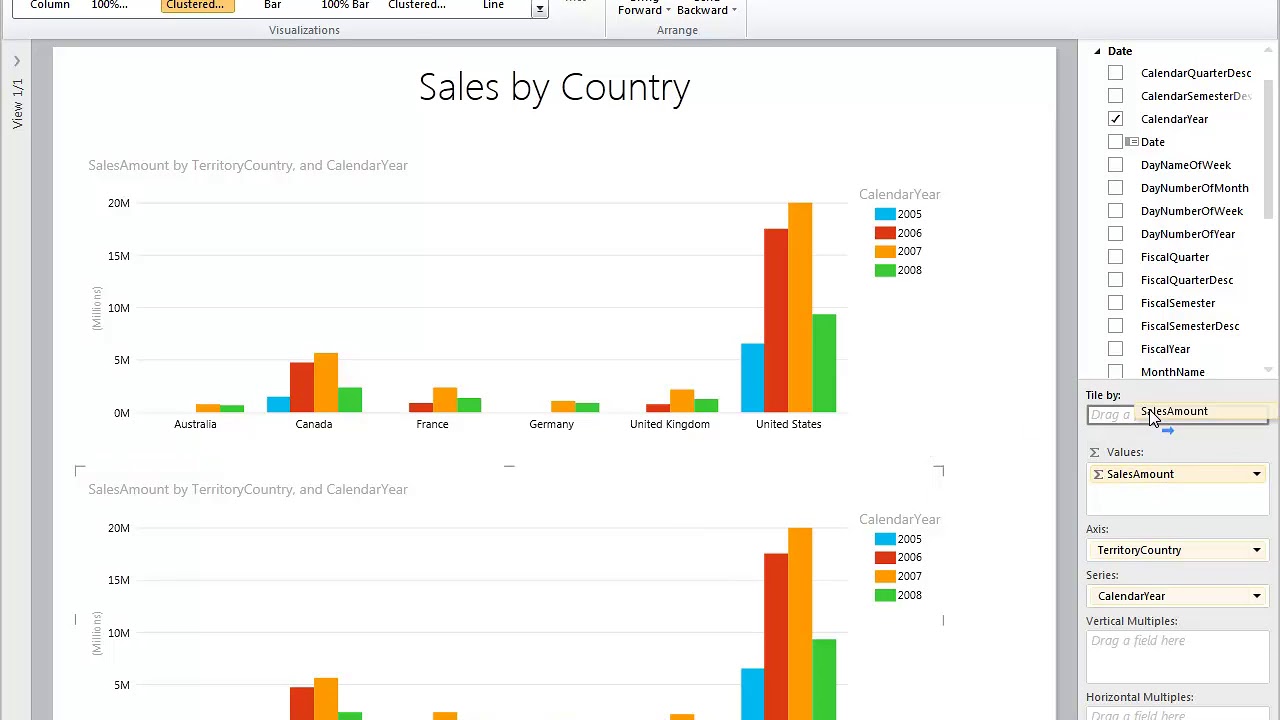Select the Column visualization in the gallery
Screen dimensions: 1280x720
coord(50,5)
